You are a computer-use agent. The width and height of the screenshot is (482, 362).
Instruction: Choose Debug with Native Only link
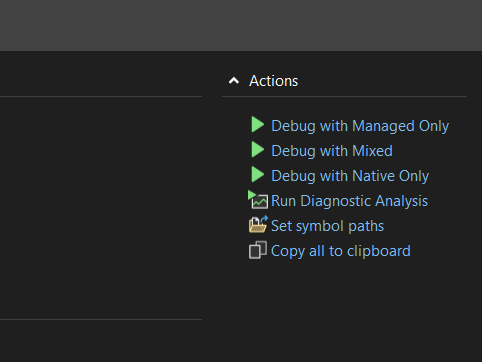(x=350, y=176)
